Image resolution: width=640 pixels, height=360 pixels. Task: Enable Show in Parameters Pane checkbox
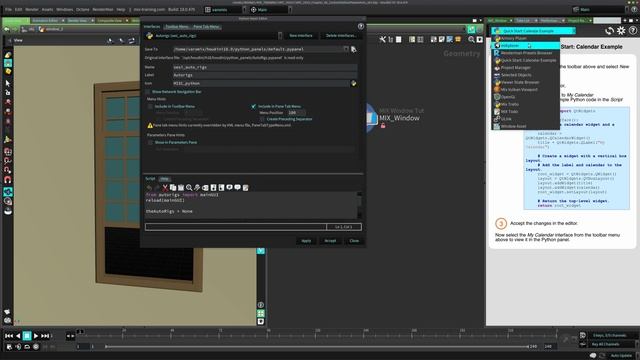(150, 142)
